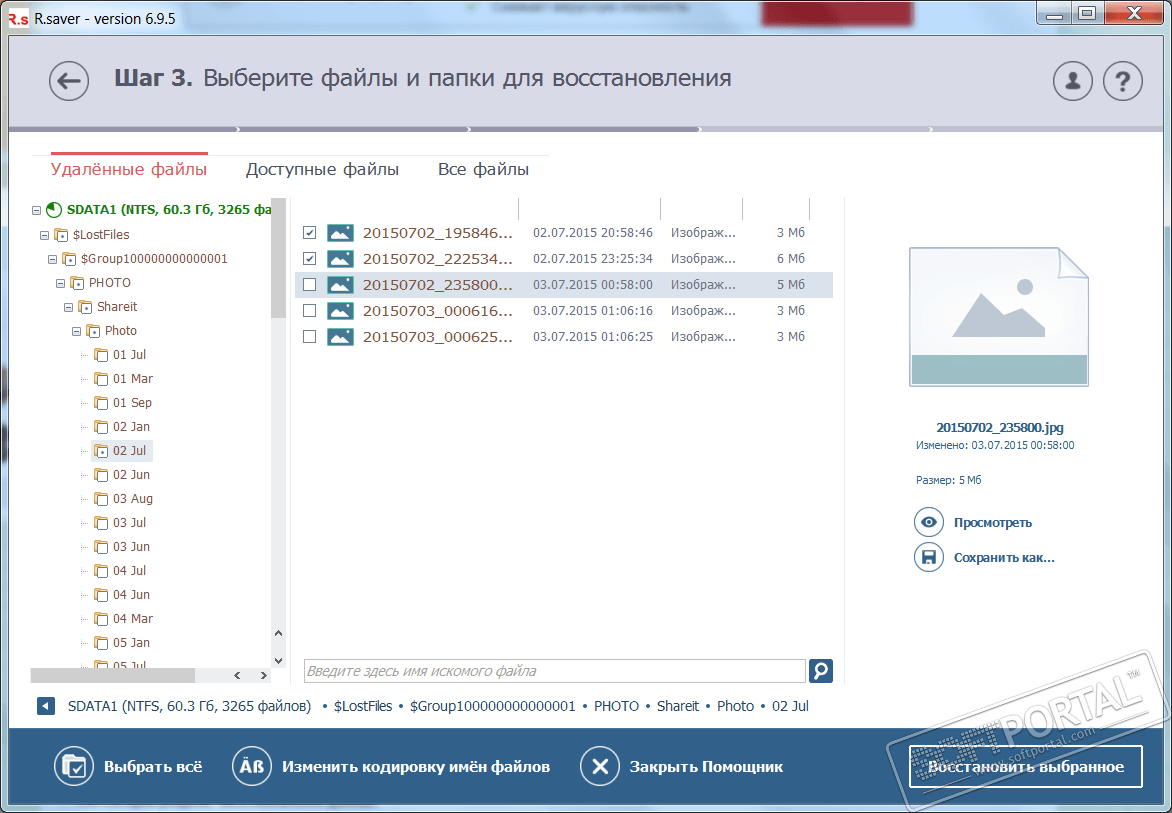
Task: Check the 20150703_000616 file checkbox
Action: [309, 311]
